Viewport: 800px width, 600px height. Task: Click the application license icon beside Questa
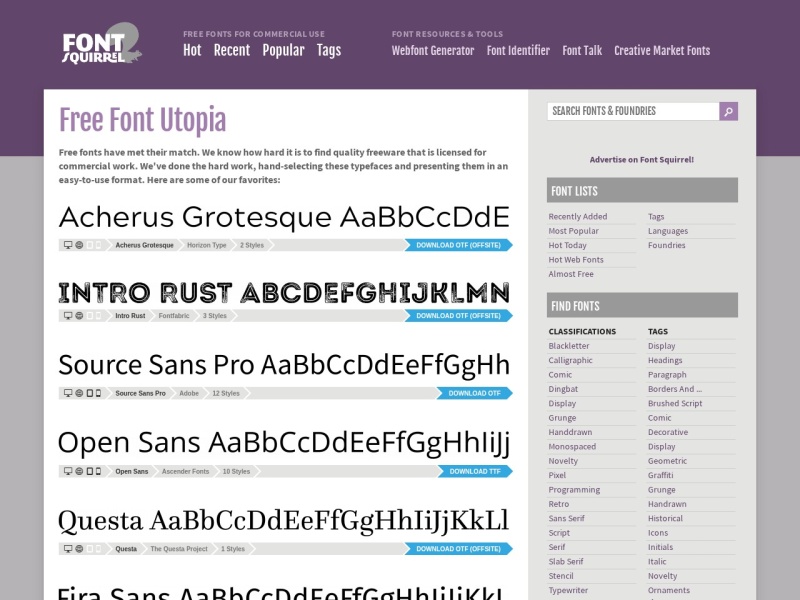(98, 547)
